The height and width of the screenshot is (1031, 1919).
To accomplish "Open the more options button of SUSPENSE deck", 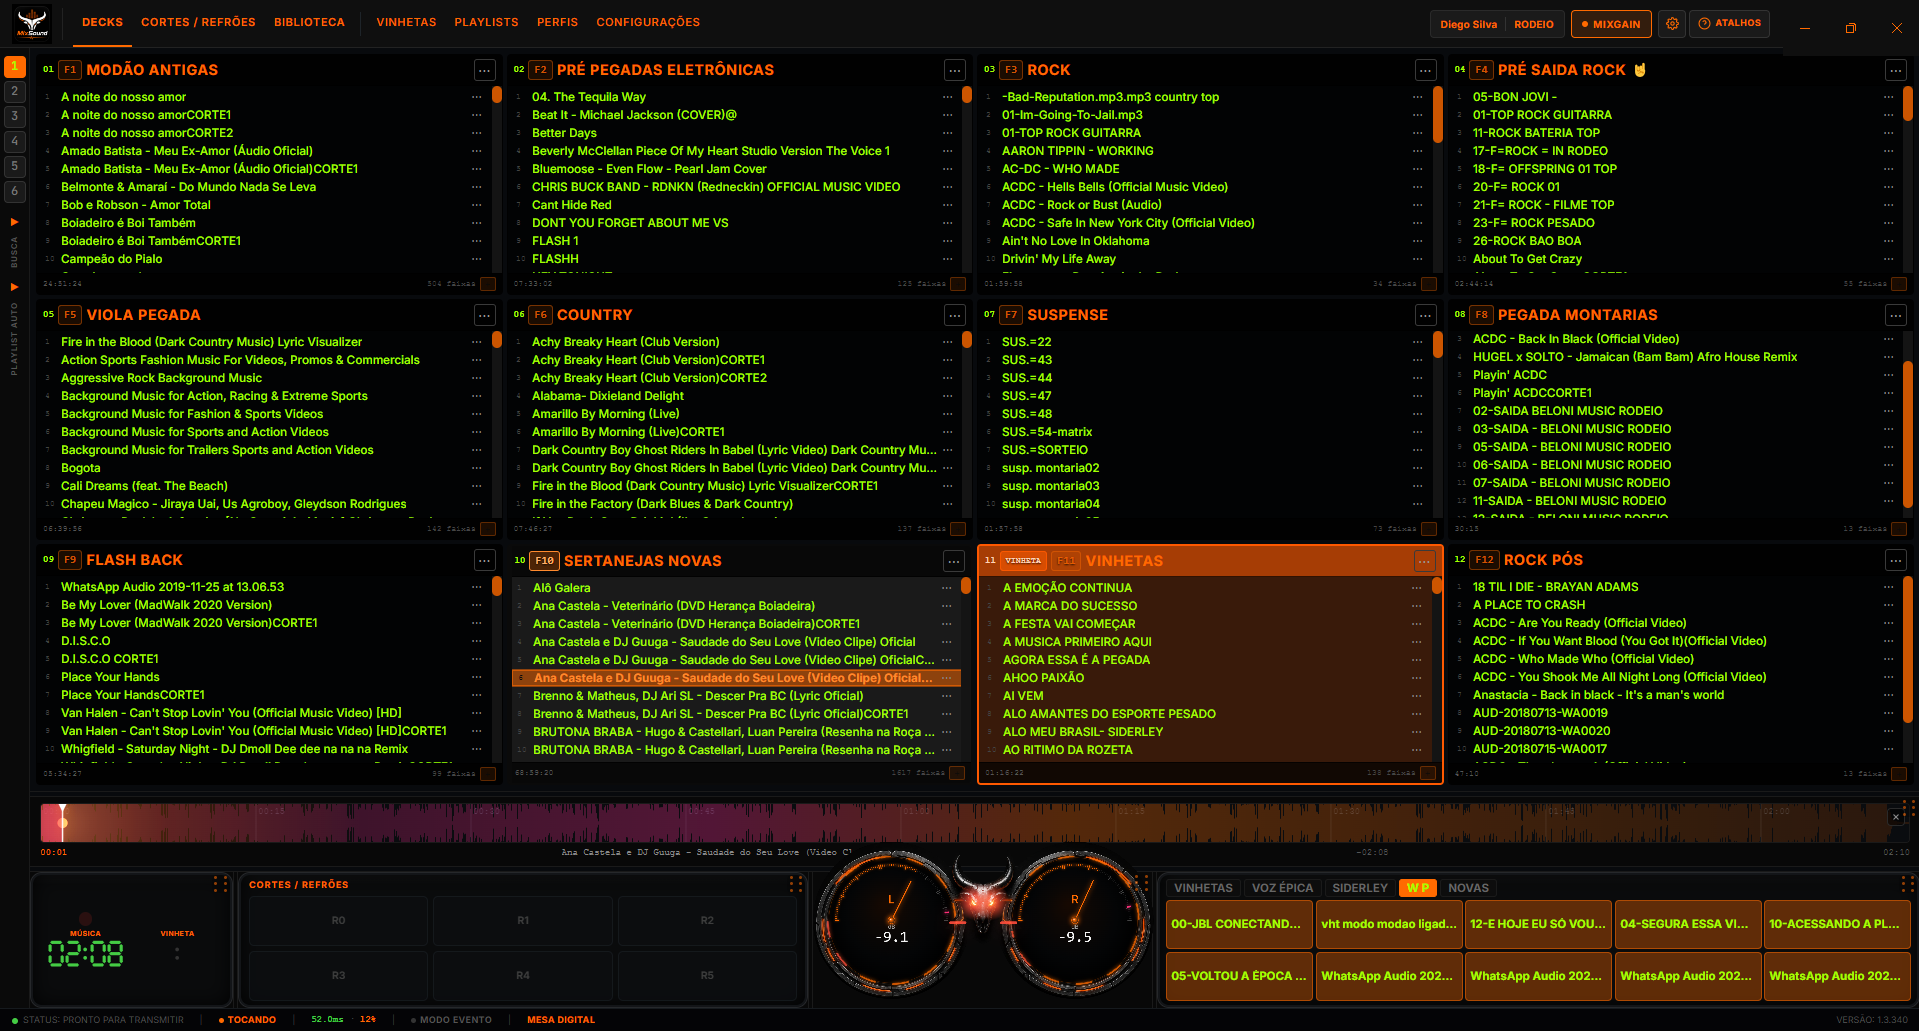I will pyautogui.click(x=1426, y=315).
